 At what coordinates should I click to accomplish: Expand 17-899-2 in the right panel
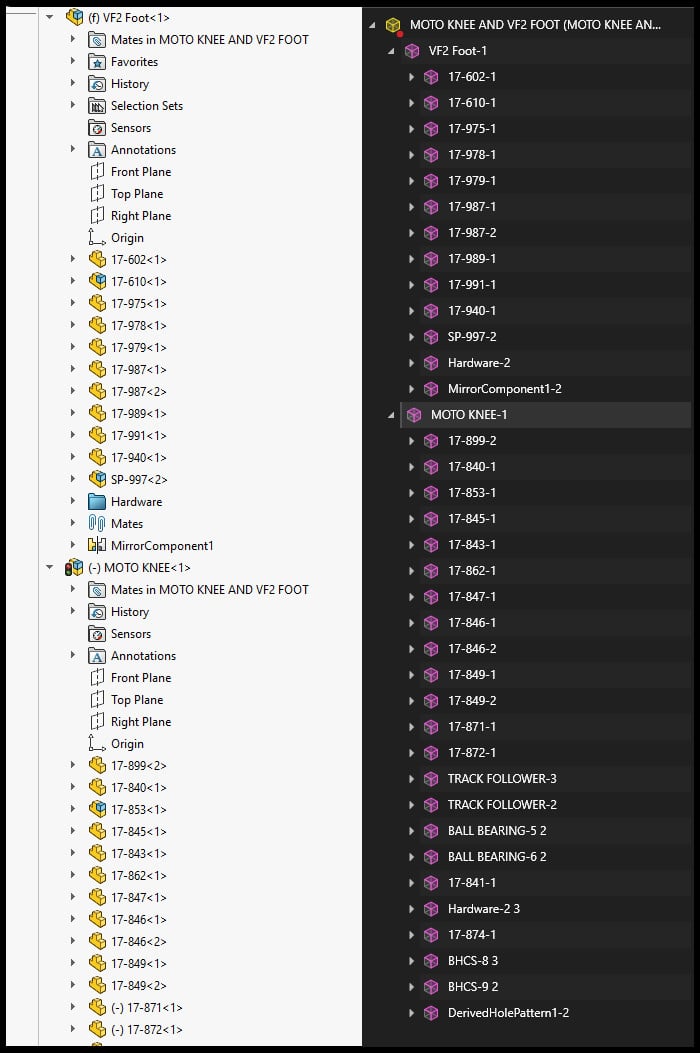click(411, 441)
